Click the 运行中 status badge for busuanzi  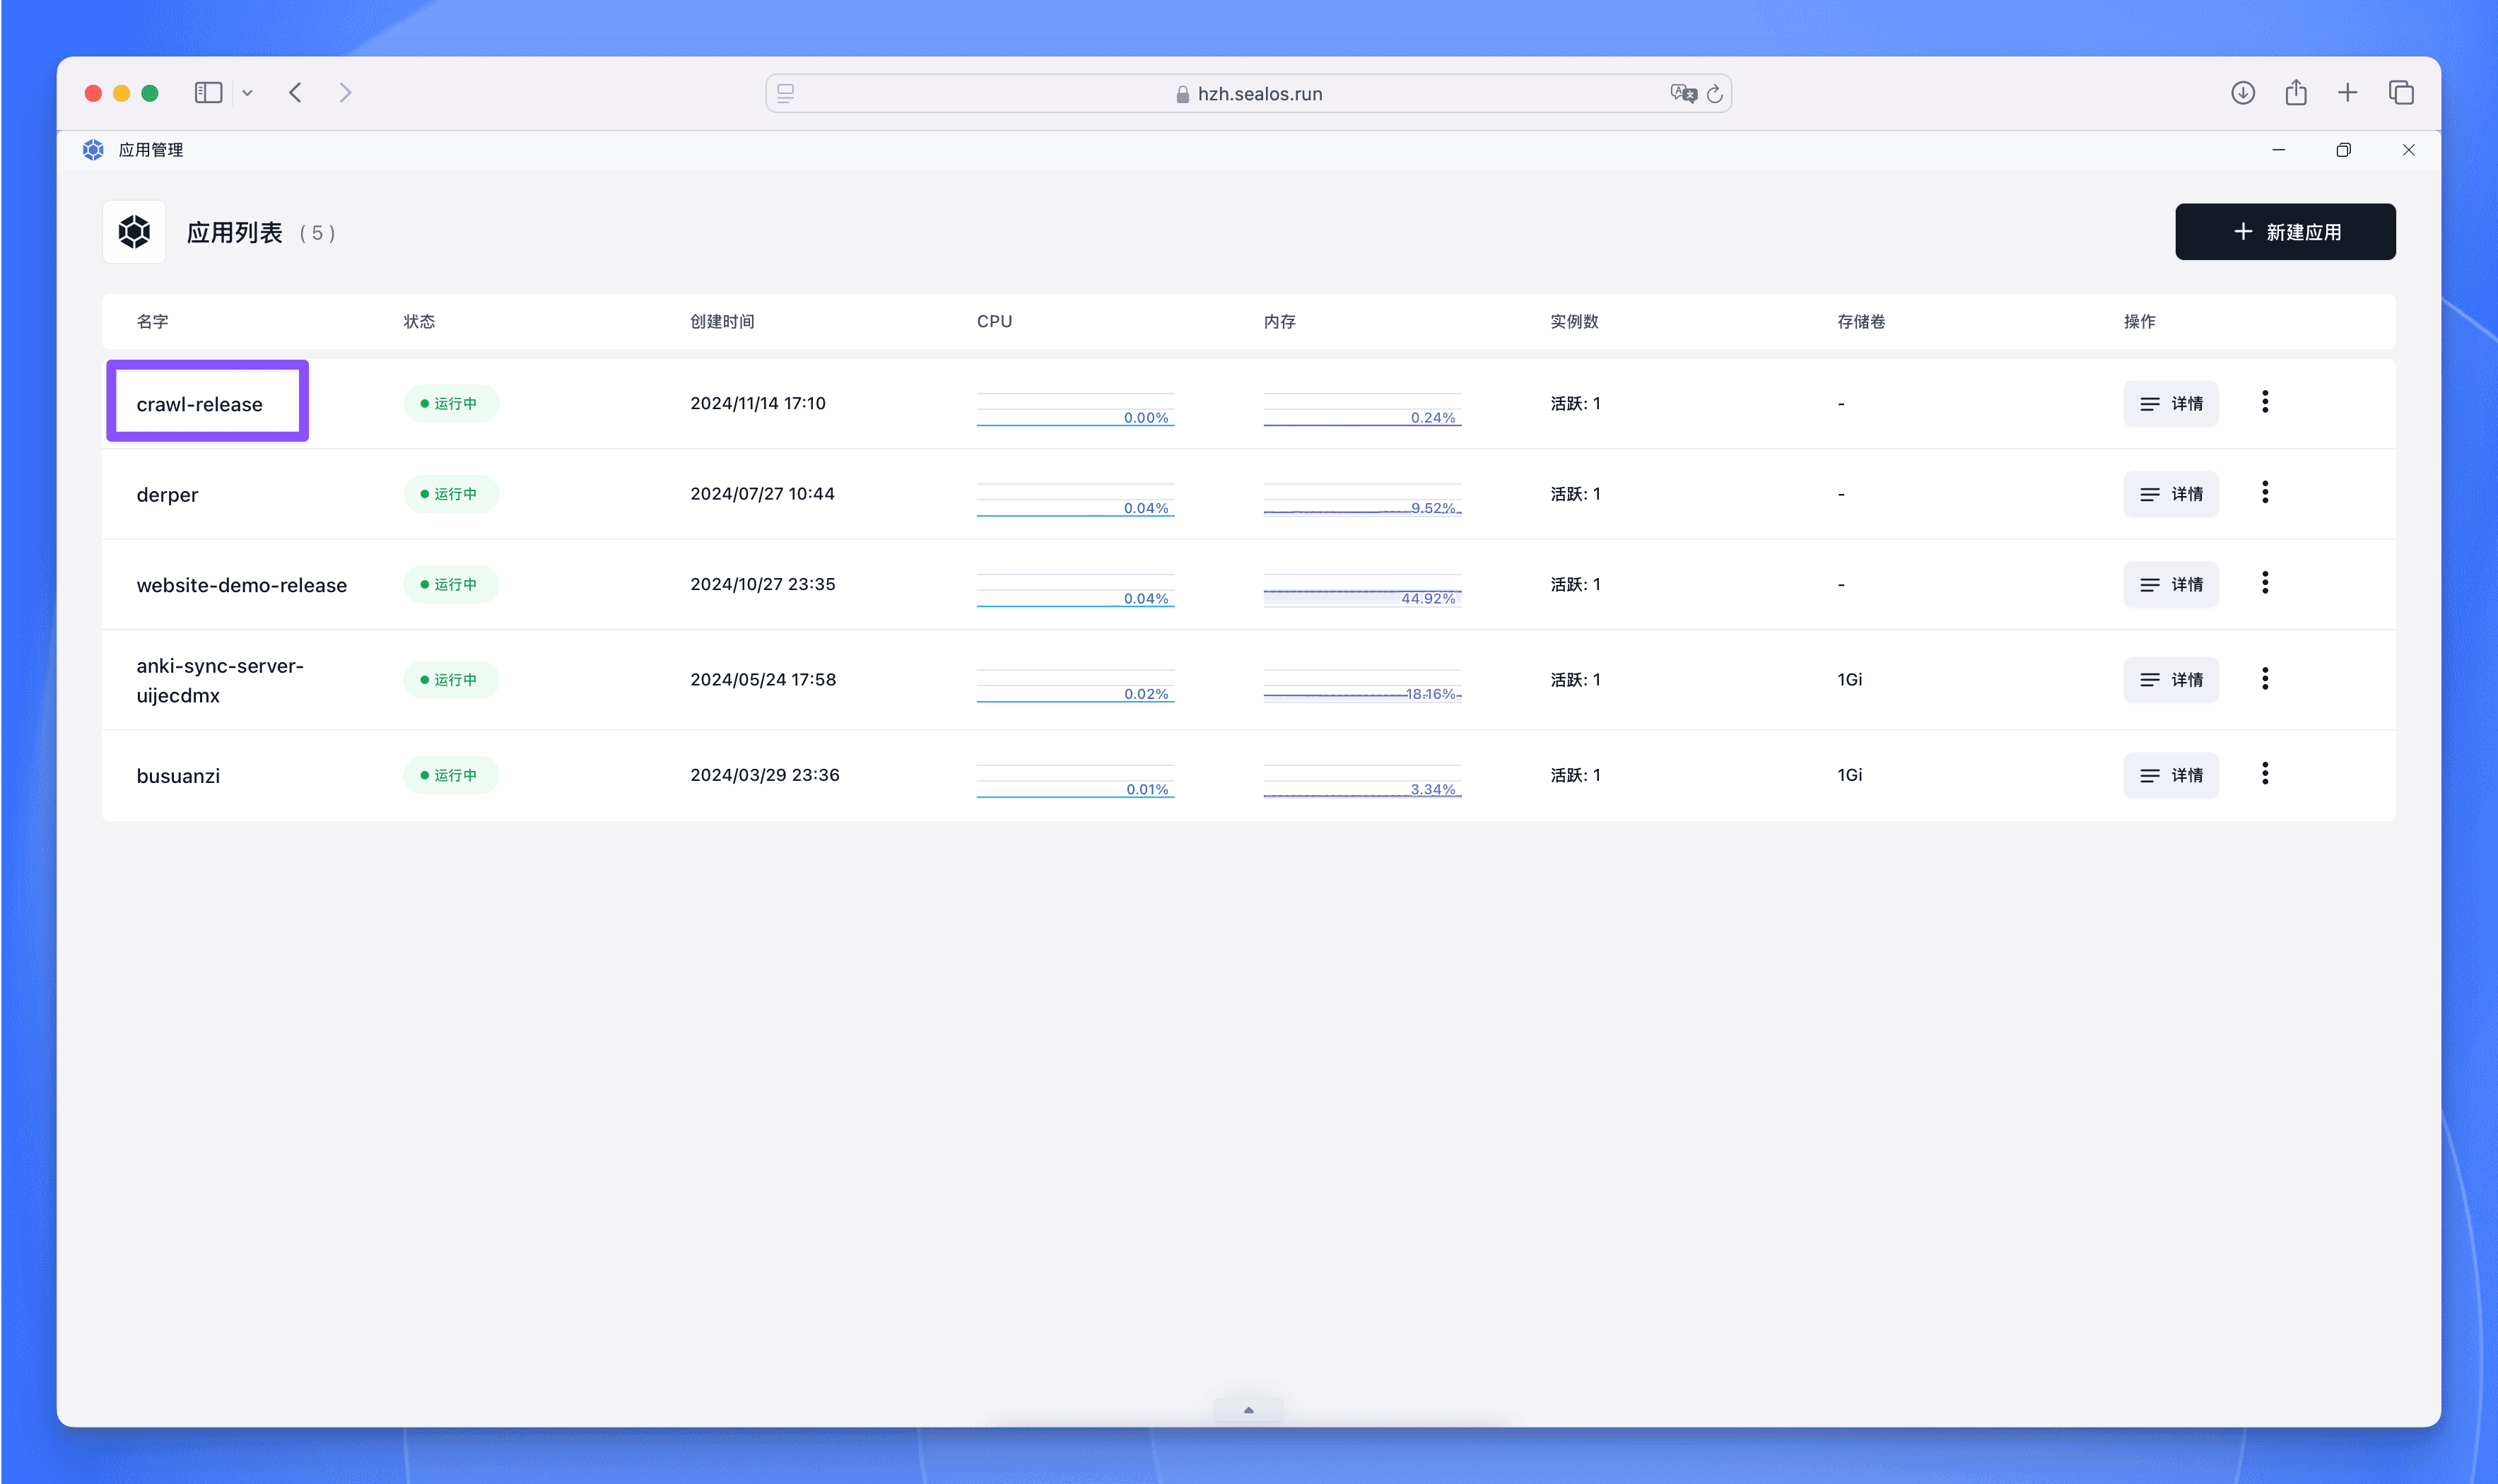pos(451,775)
